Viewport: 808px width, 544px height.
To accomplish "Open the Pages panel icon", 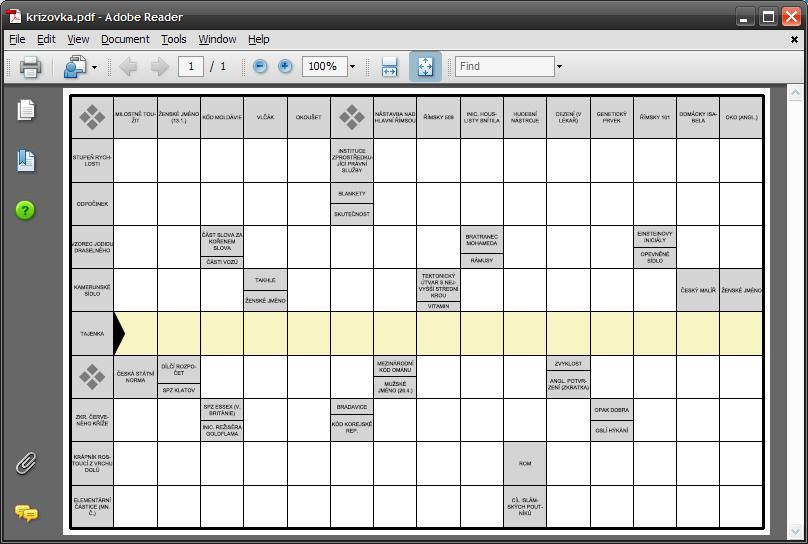I will 26,110.
